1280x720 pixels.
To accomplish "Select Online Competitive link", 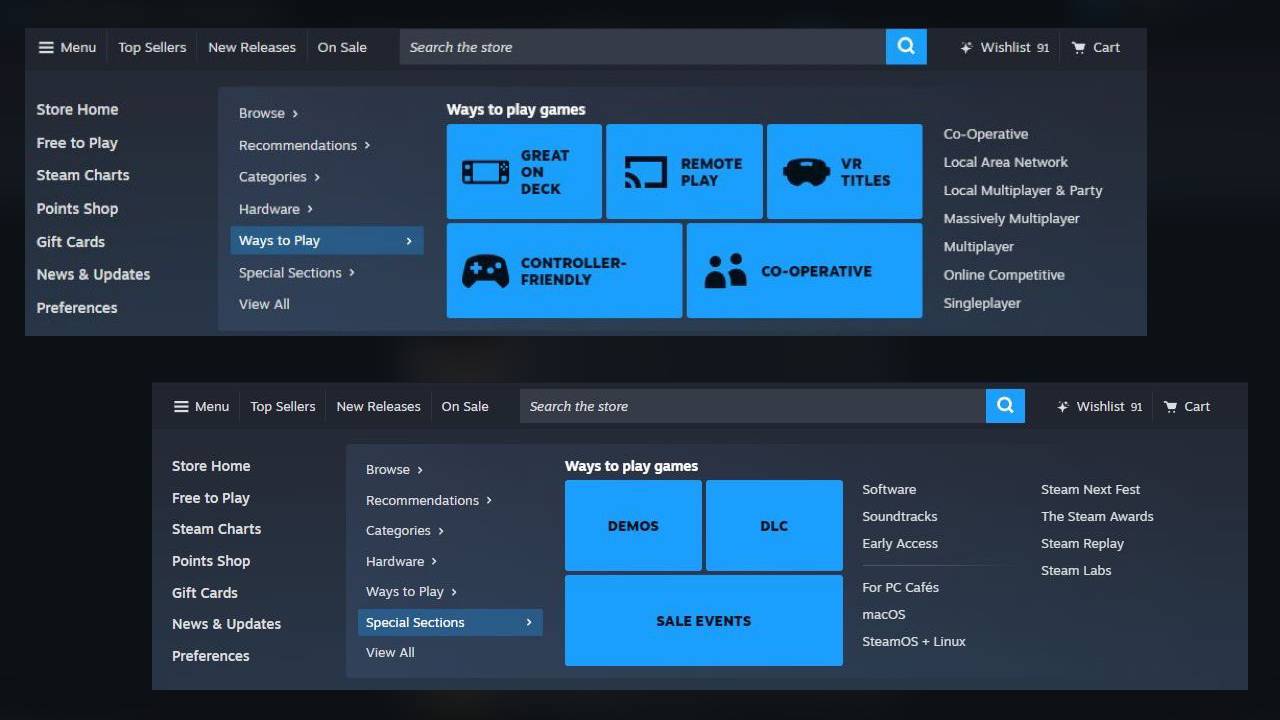I will click(x=1003, y=275).
